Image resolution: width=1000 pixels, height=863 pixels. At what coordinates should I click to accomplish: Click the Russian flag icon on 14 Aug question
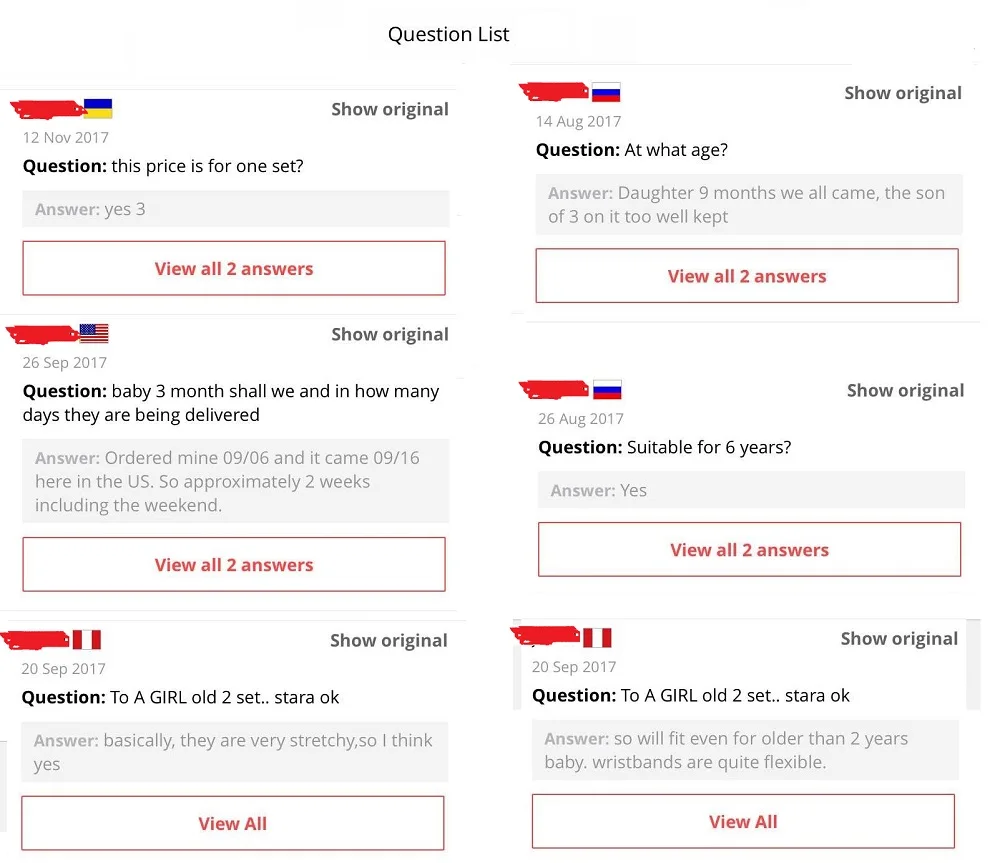point(606,92)
